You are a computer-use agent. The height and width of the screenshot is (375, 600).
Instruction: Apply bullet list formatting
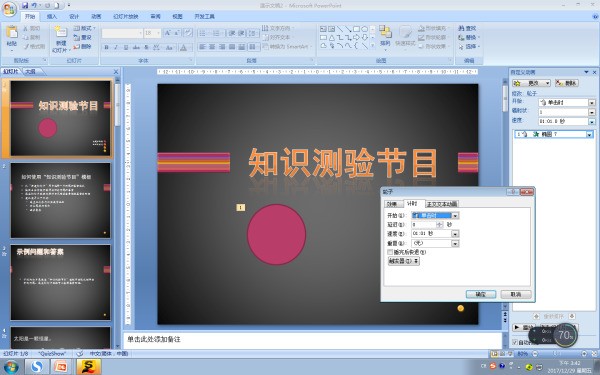(203, 33)
